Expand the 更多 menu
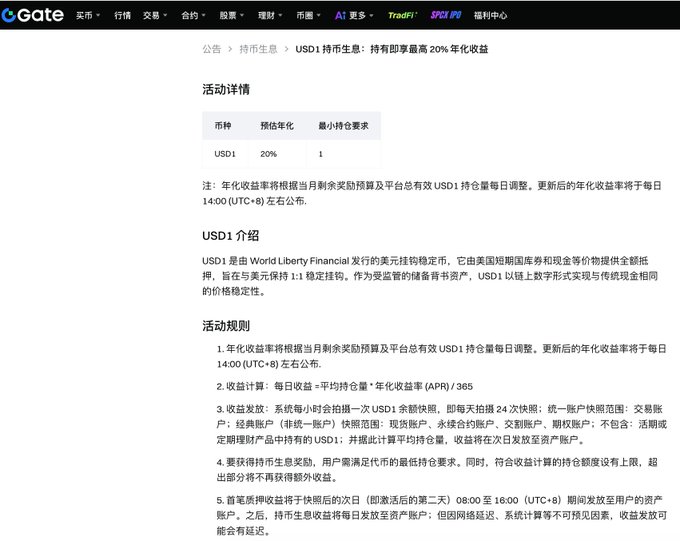The height and width of the screenshot is (541, 680). pos(361,16)
